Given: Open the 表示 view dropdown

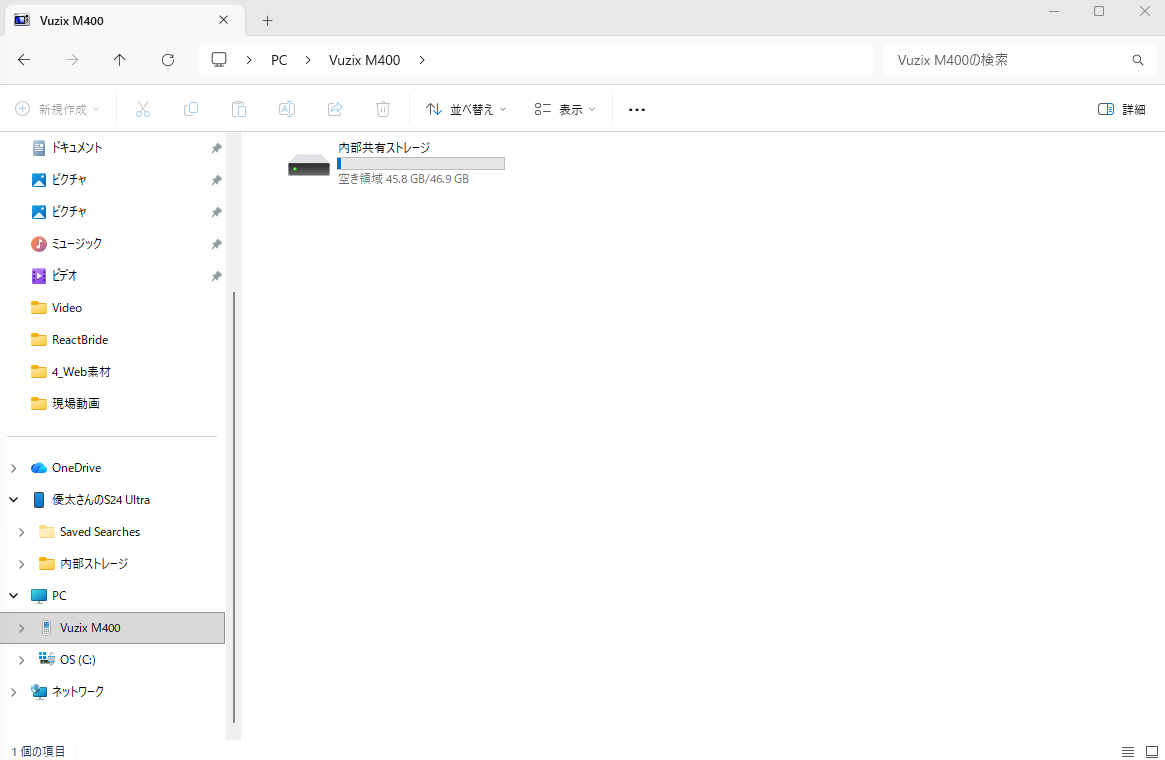Looking at the screenshot, I should click(x=565, y=109).
